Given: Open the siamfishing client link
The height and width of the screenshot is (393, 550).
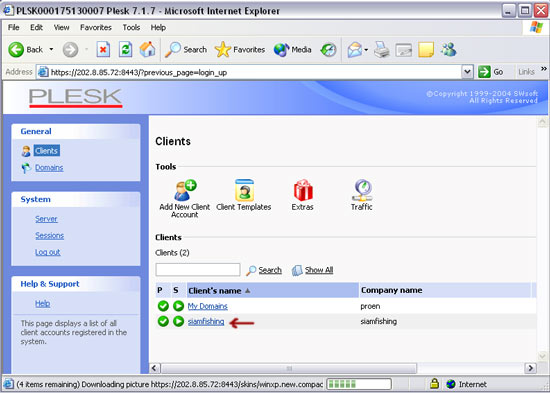Looking at the screenshot, I should click(x=206, y=321).
